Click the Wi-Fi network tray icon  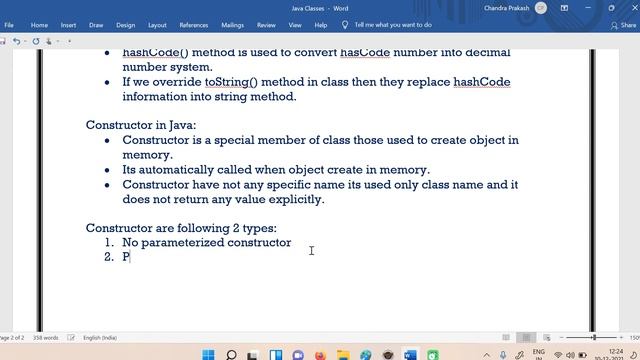tap(558, 355)
